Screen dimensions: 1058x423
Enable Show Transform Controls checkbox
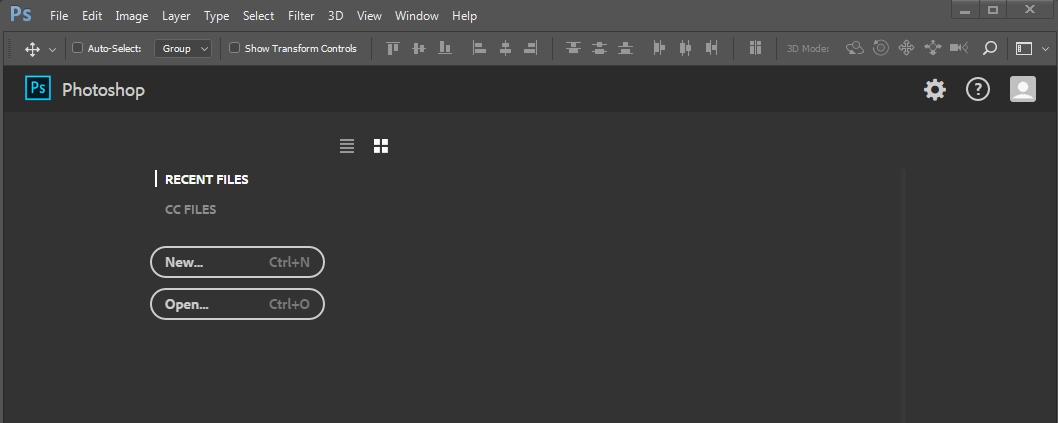[234, 48]
